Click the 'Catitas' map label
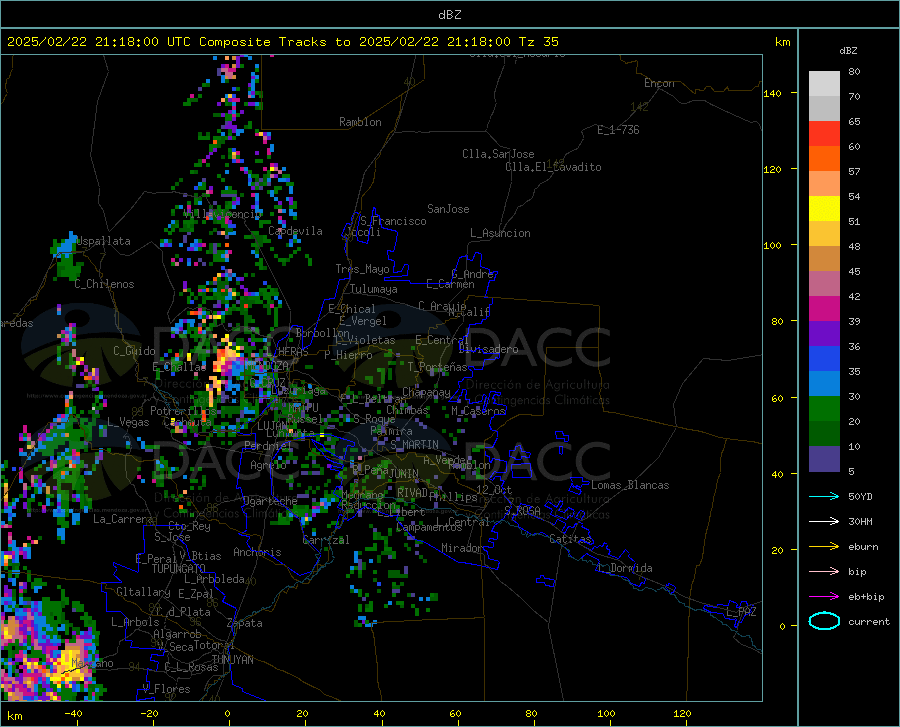This screenshot has height=727, width=900. point(570,539)
